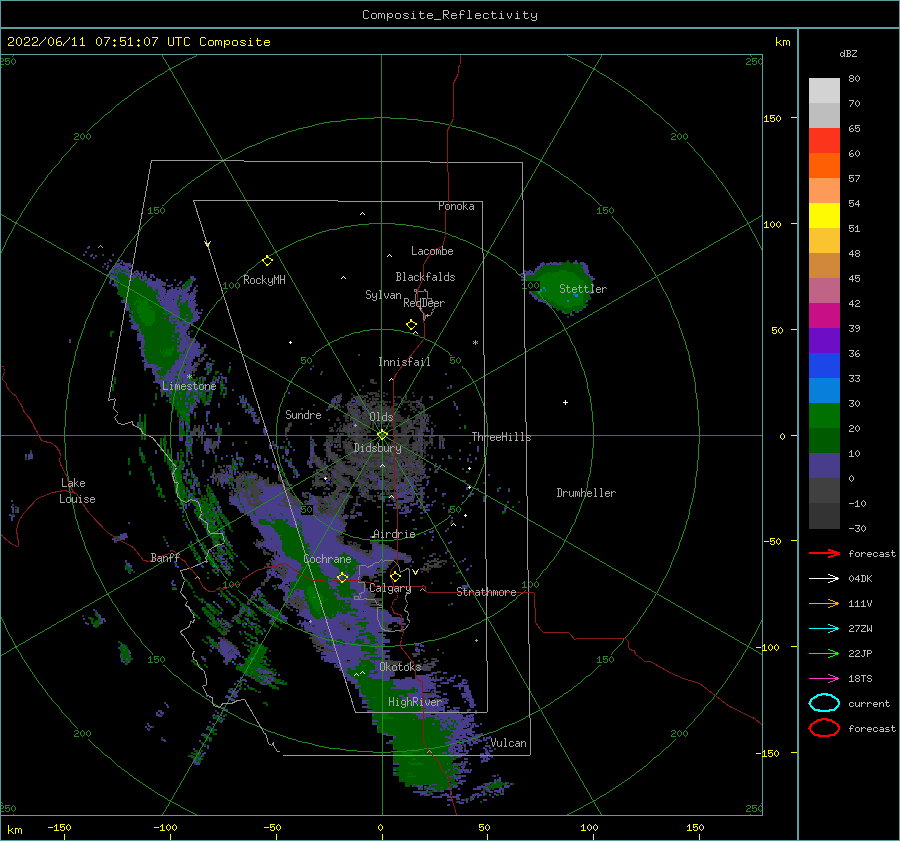
Task: Click the Okotoks town label
Action: (400, 666)
